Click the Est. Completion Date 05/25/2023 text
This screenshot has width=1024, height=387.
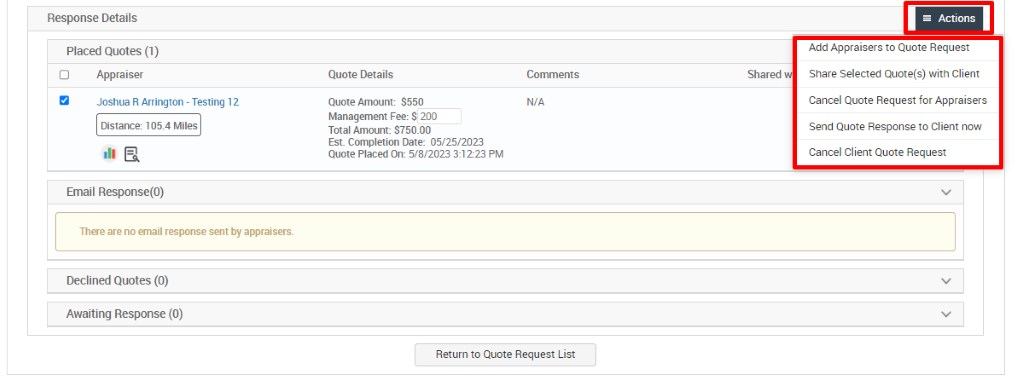pos(406,142)
